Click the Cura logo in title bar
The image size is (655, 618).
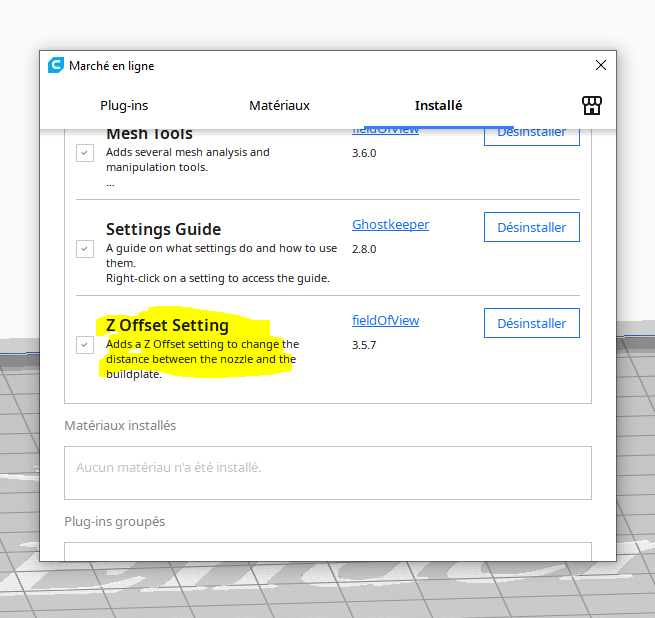click(56, 65)
